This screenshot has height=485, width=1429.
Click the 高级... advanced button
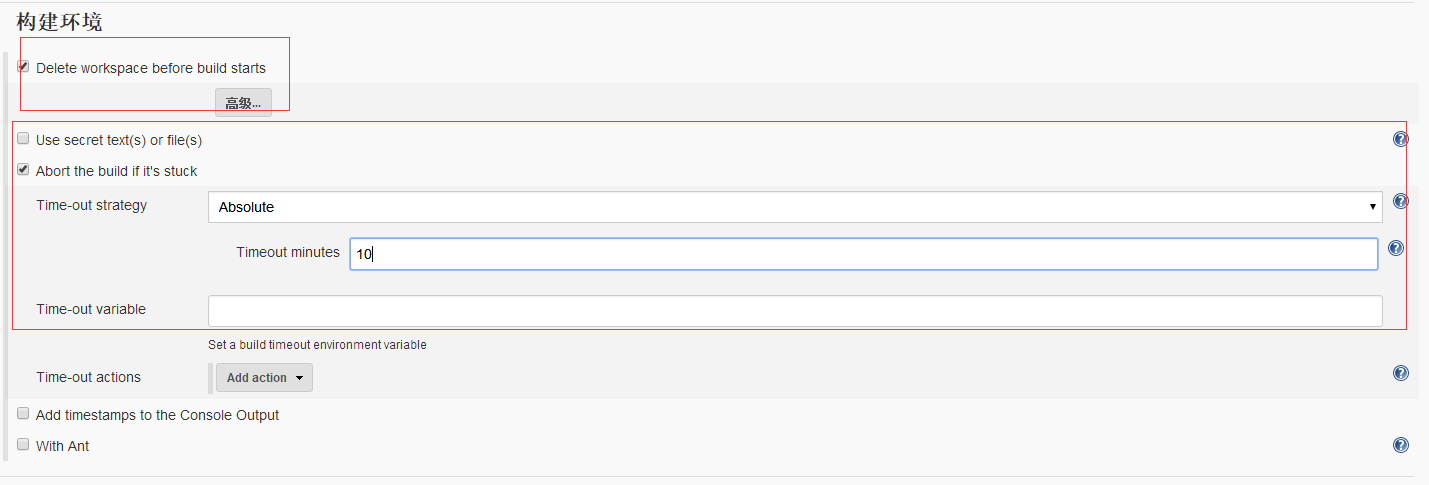coord(243,103)
